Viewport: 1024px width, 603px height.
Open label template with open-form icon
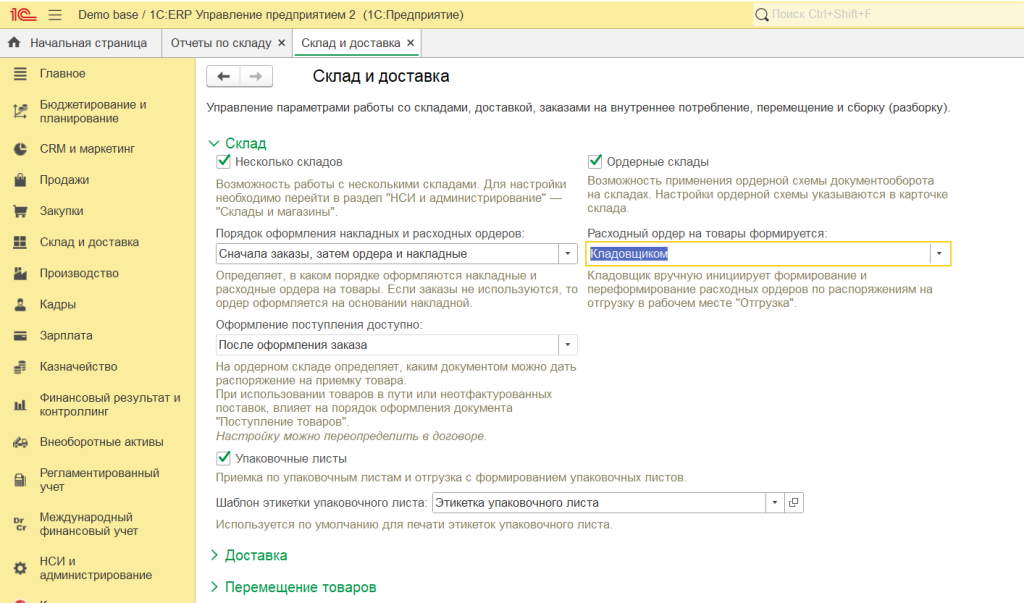[x=793, y=502]
